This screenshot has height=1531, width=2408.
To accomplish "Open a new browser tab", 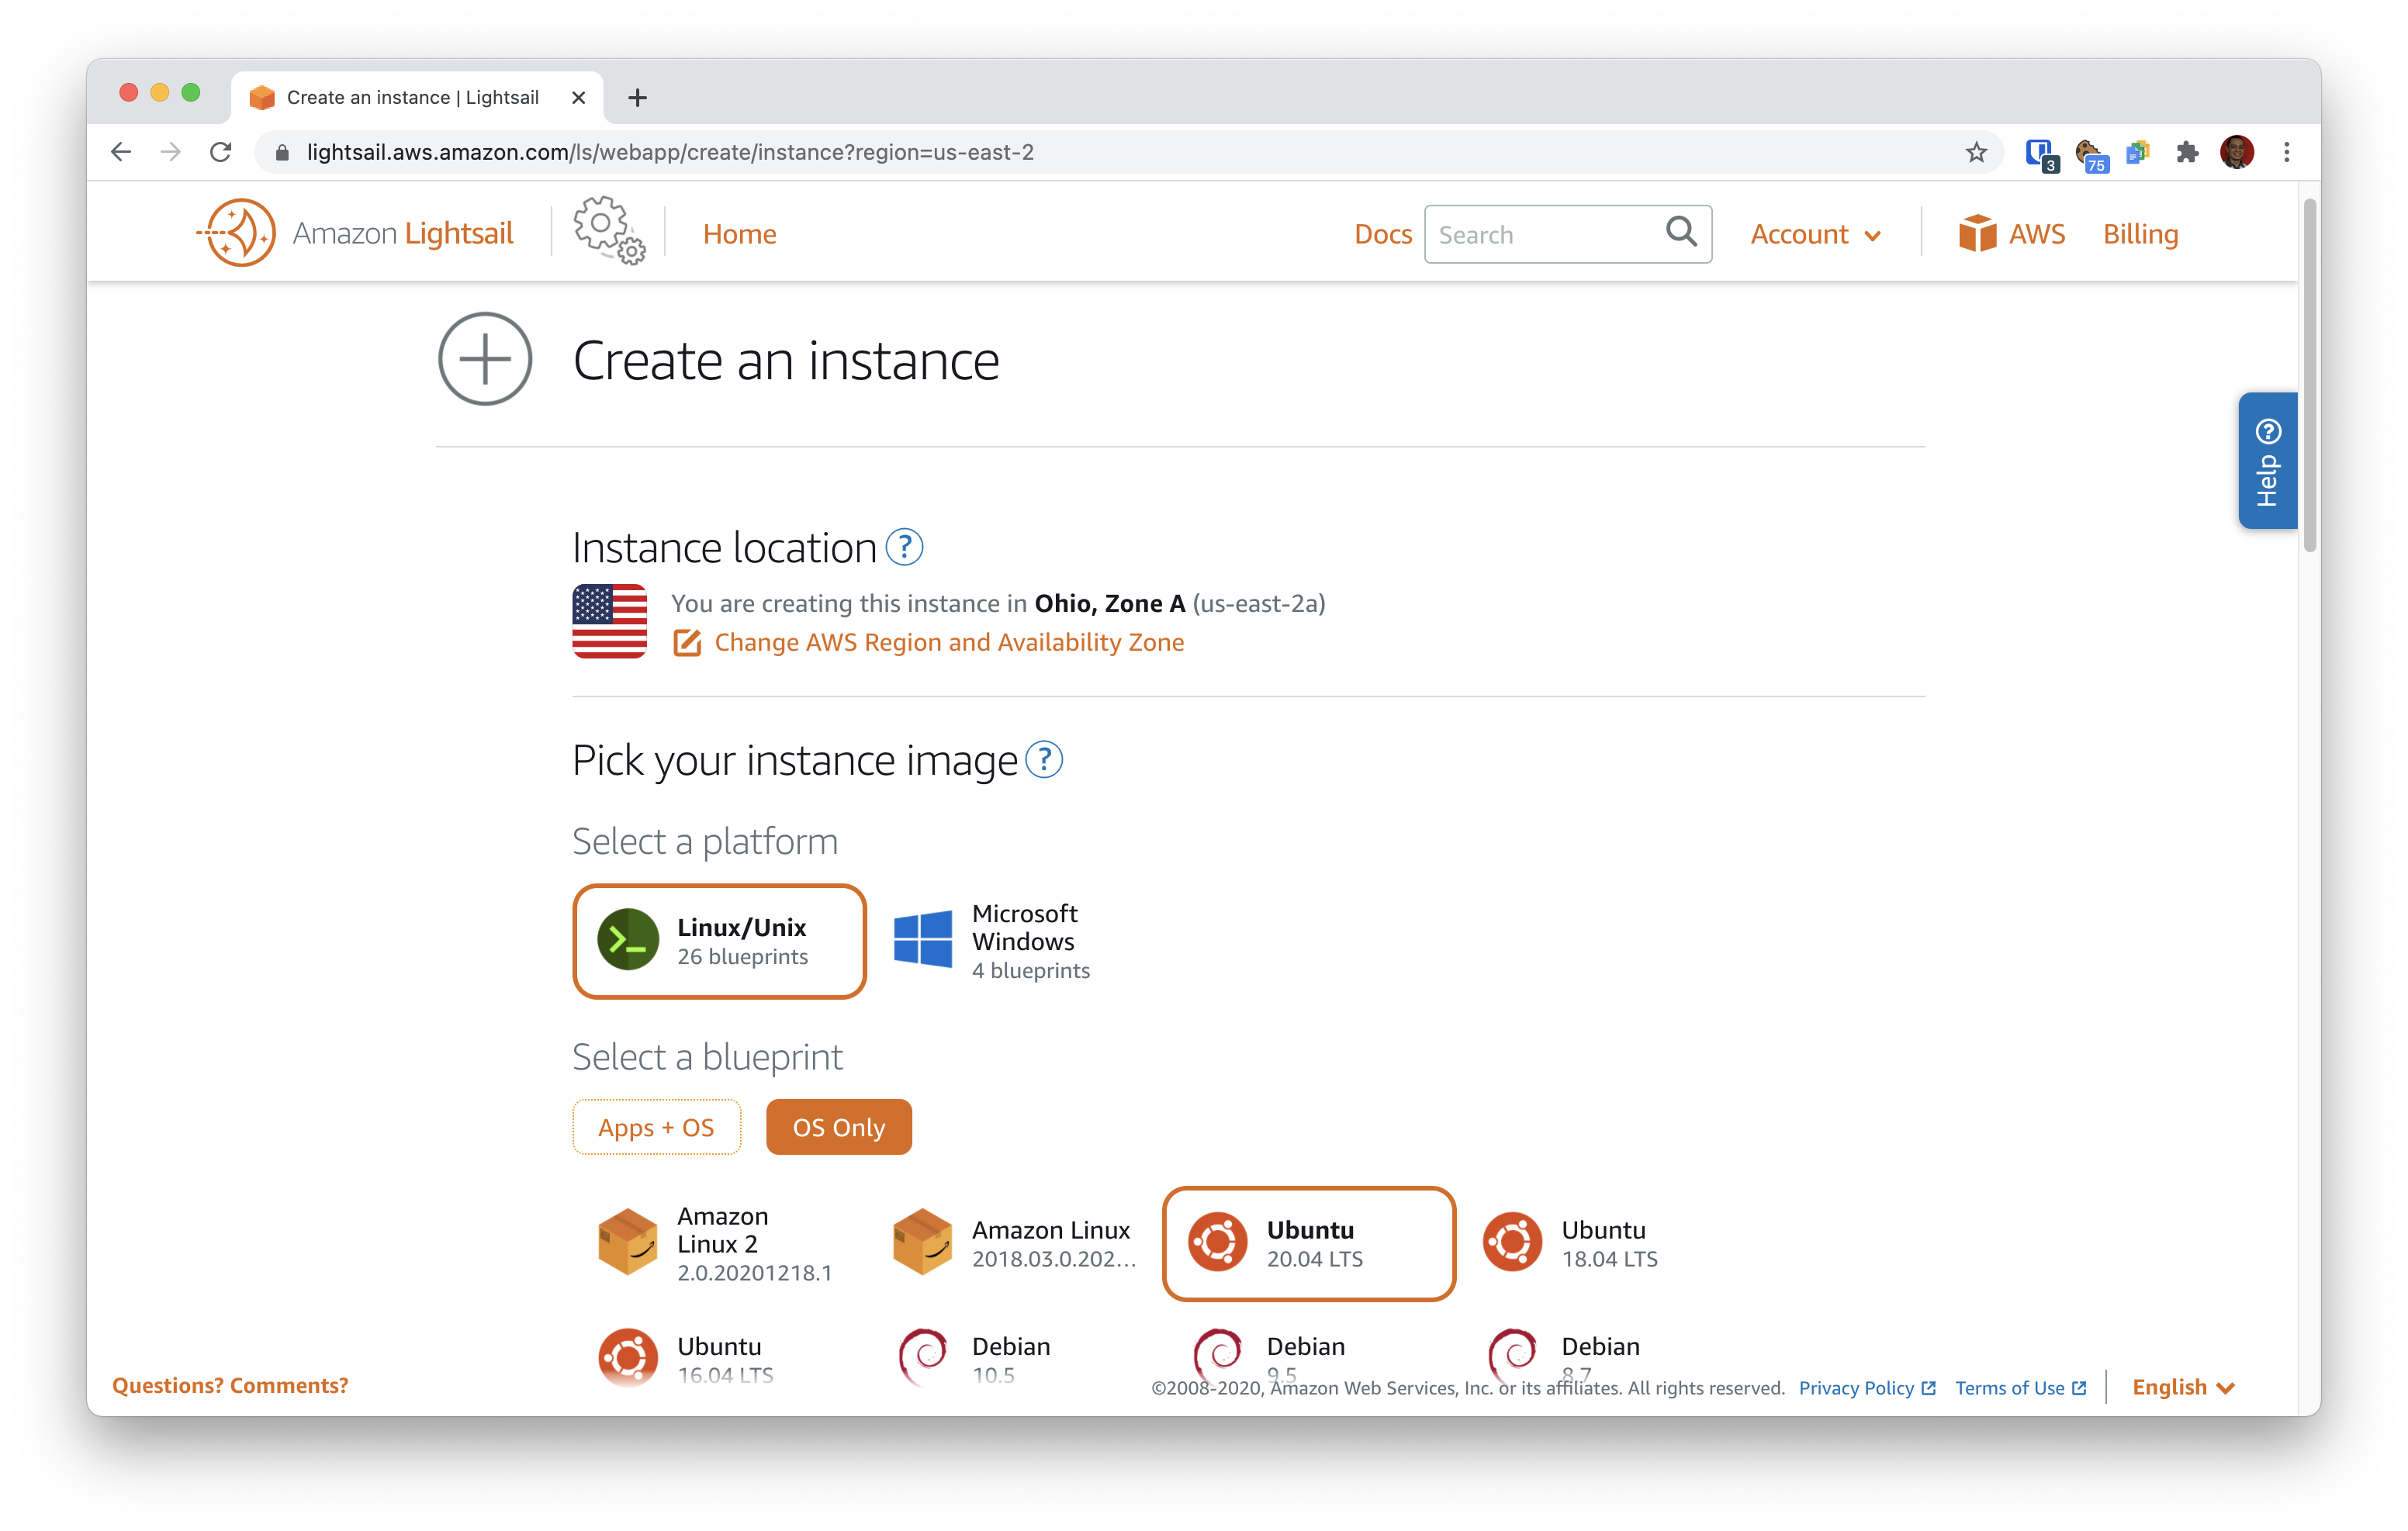I will [638, 98].
